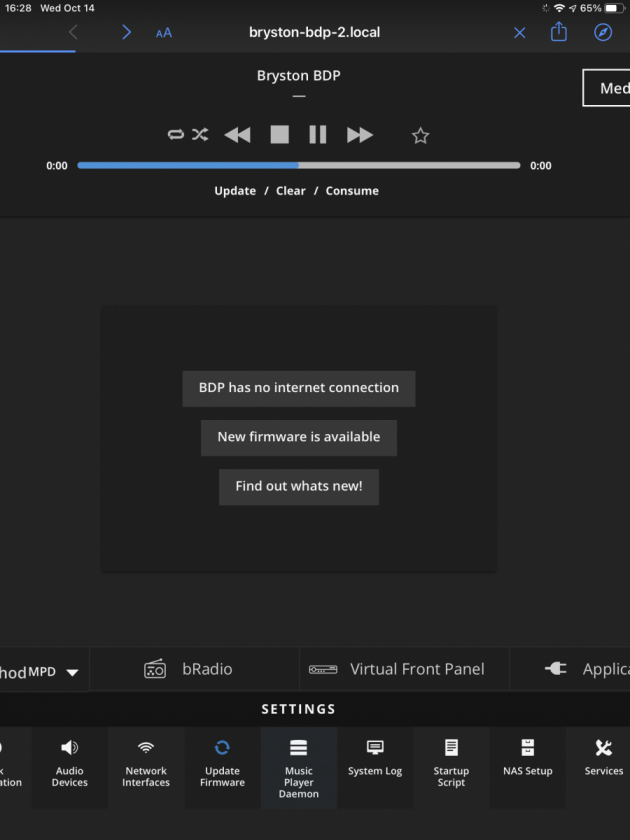Stop playback with the square button

coord(280,134)
